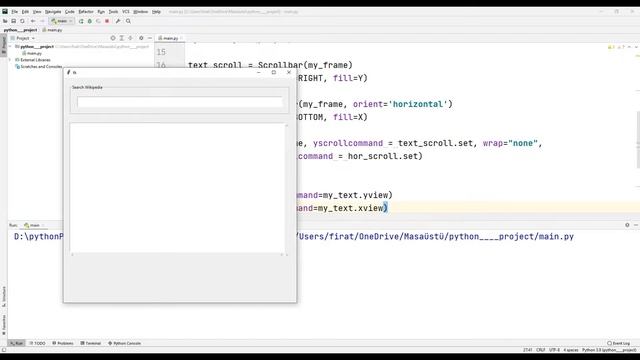Click the Python interpreter status bar entry

[x=609, y=350]
